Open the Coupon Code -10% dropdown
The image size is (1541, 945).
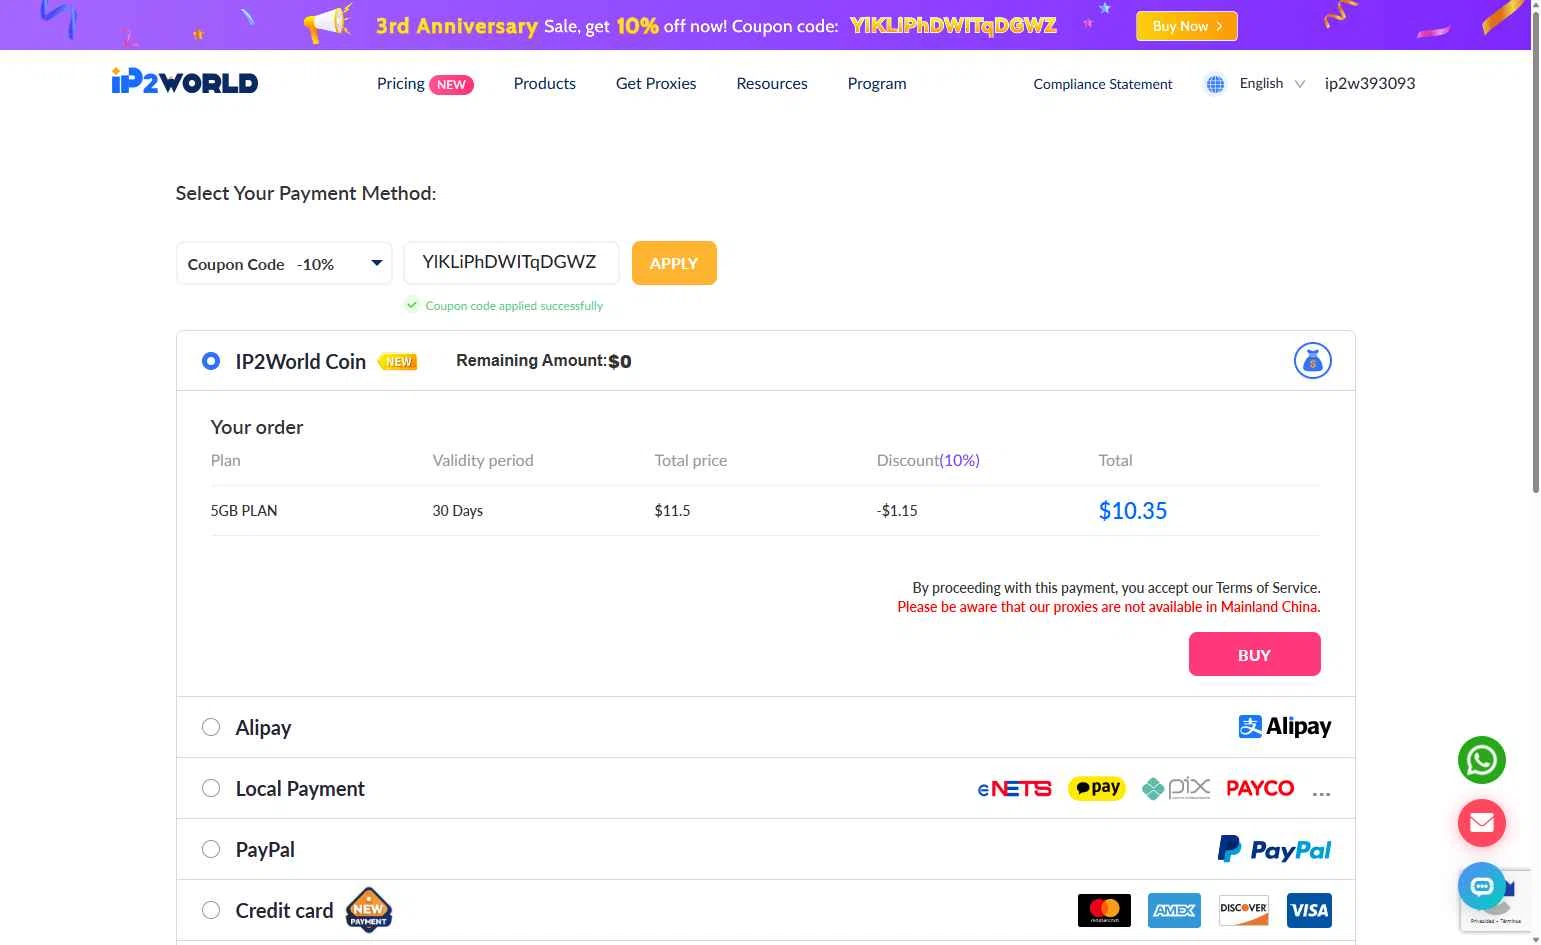click(x=284, y=263)
